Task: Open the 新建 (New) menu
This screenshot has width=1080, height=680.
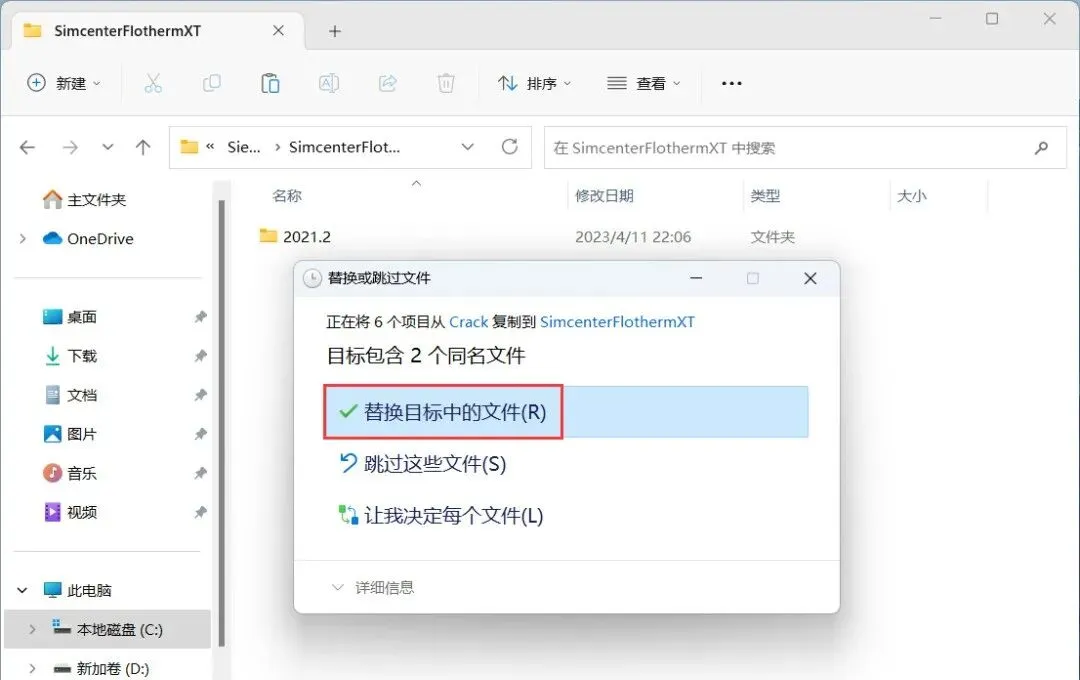Action: point(64,83)
